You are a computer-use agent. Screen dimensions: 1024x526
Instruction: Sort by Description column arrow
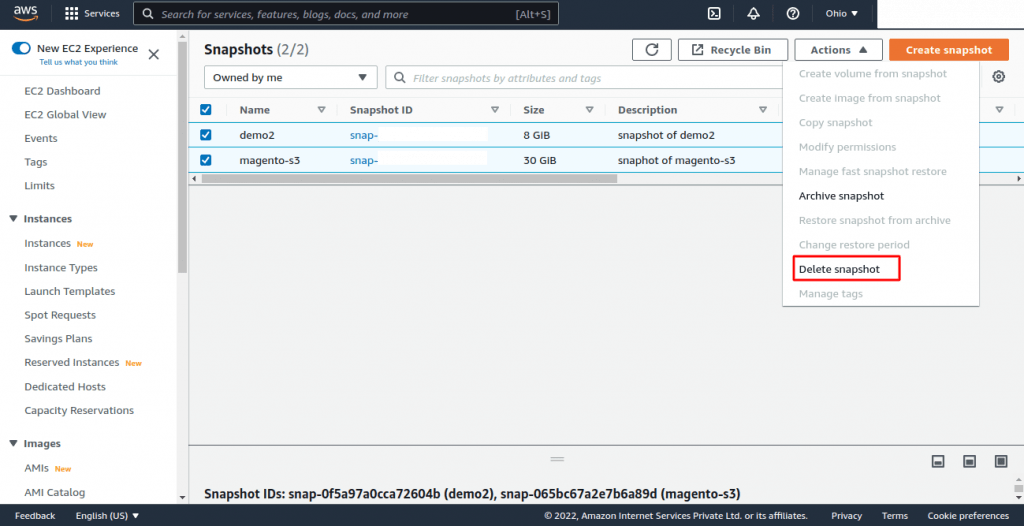pos(763,110)
